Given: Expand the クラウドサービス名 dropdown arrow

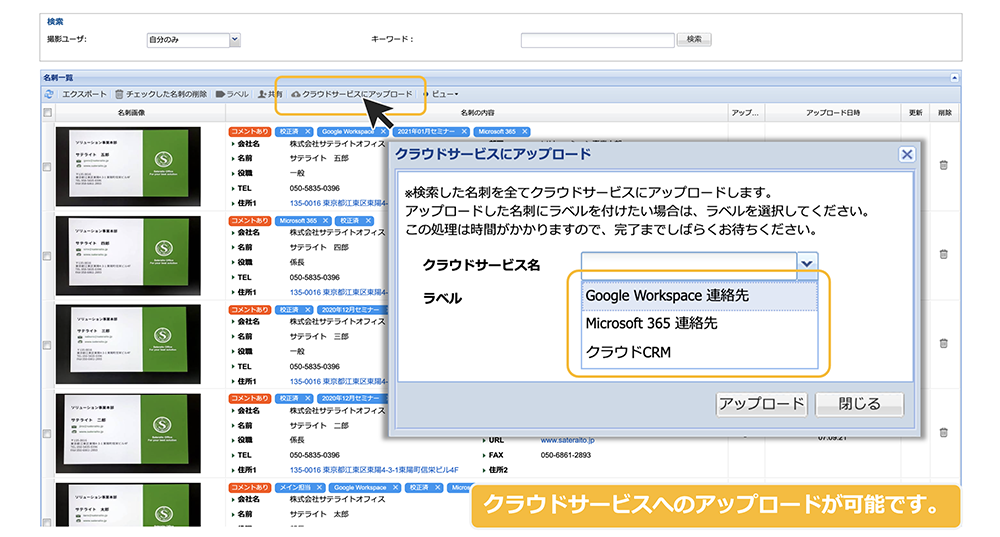Looking at the screenshot, I should coord(807,263).
